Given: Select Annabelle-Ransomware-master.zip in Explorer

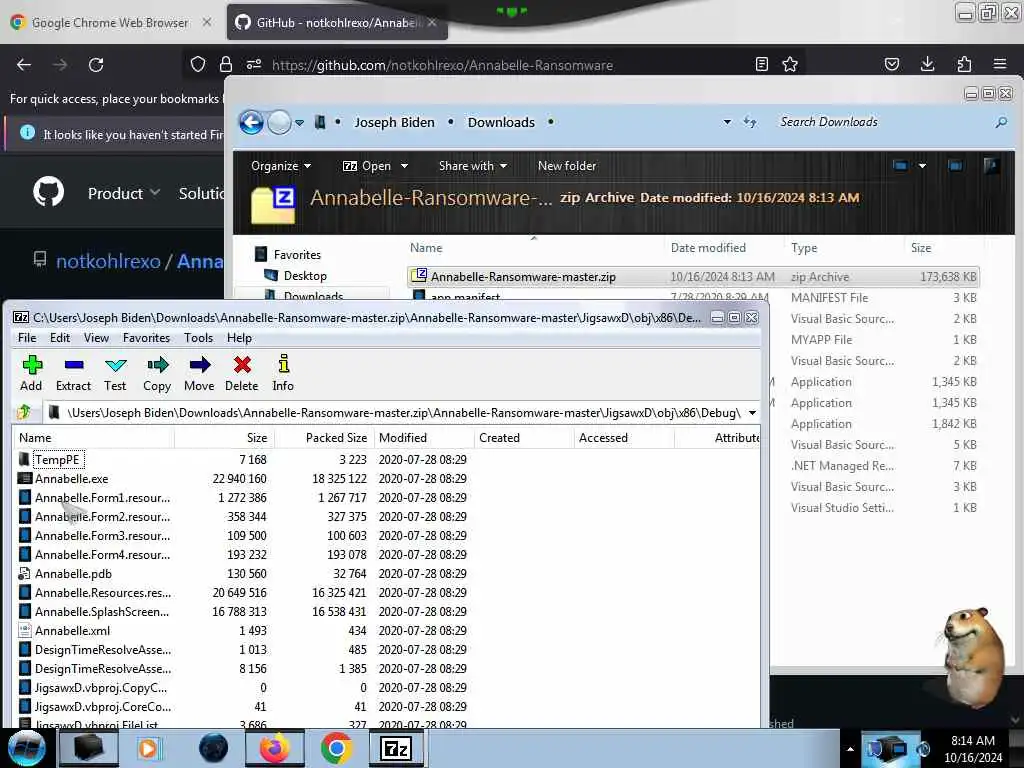Looking at the screenshot, I should pyautogui.click(x=694, y=277).
